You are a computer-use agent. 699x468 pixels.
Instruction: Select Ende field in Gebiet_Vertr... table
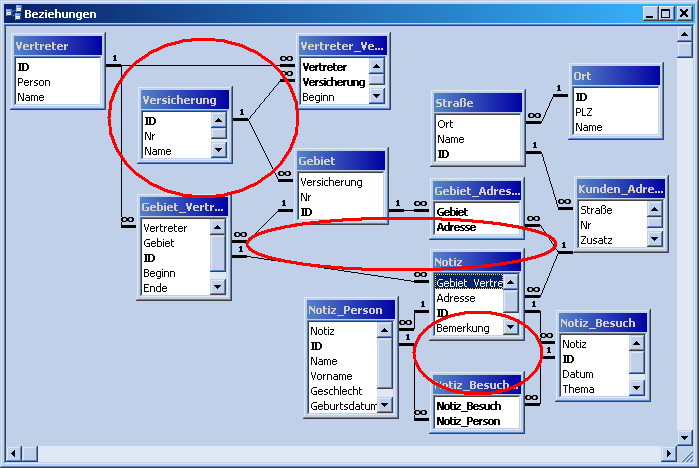coord(157,288)
